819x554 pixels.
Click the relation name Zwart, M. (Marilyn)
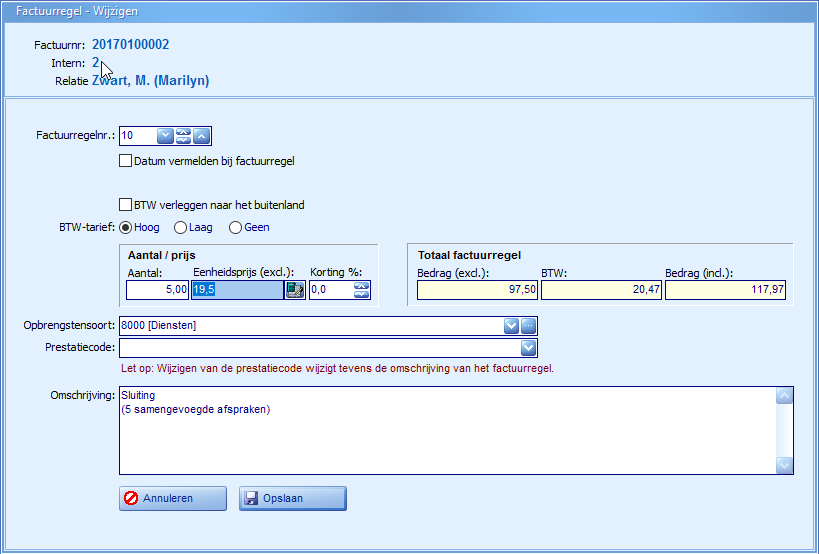pyautogui.click(x=151, y=80)
